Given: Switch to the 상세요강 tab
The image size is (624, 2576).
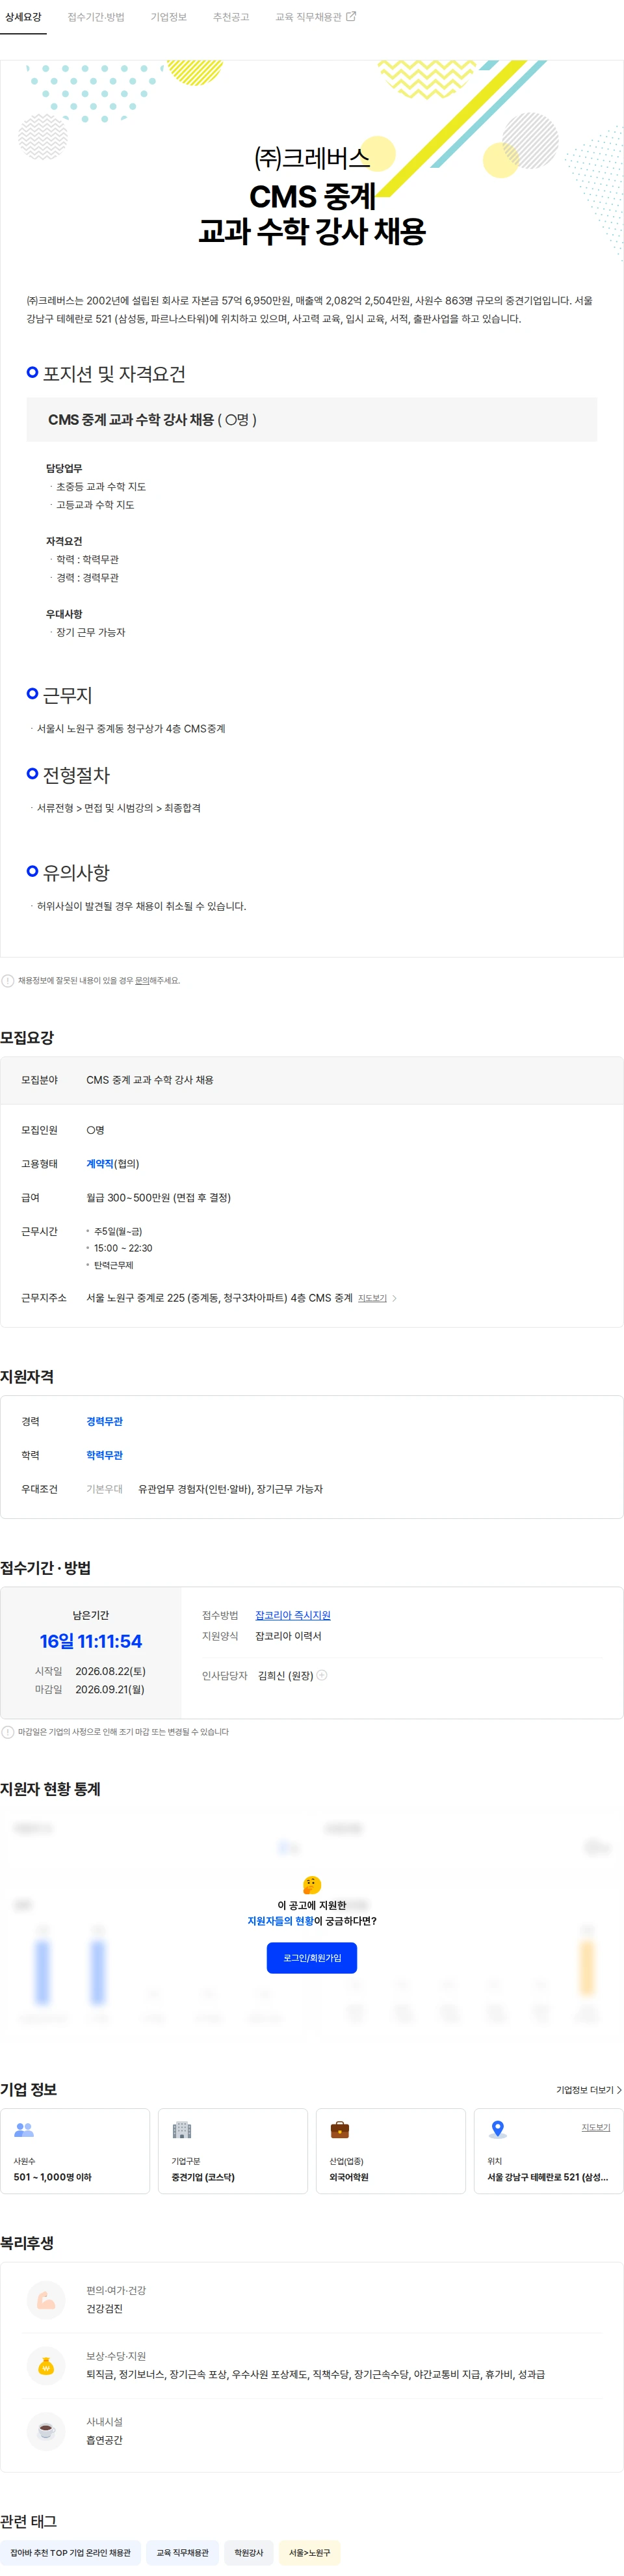Looking at the screenshot, I should [23, 17].
